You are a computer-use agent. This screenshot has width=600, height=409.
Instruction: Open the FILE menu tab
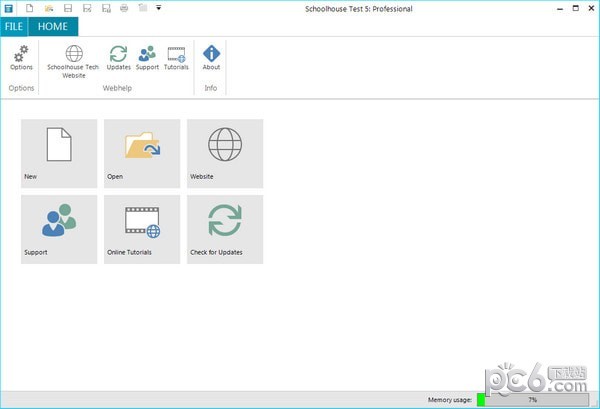pos(14,27)
